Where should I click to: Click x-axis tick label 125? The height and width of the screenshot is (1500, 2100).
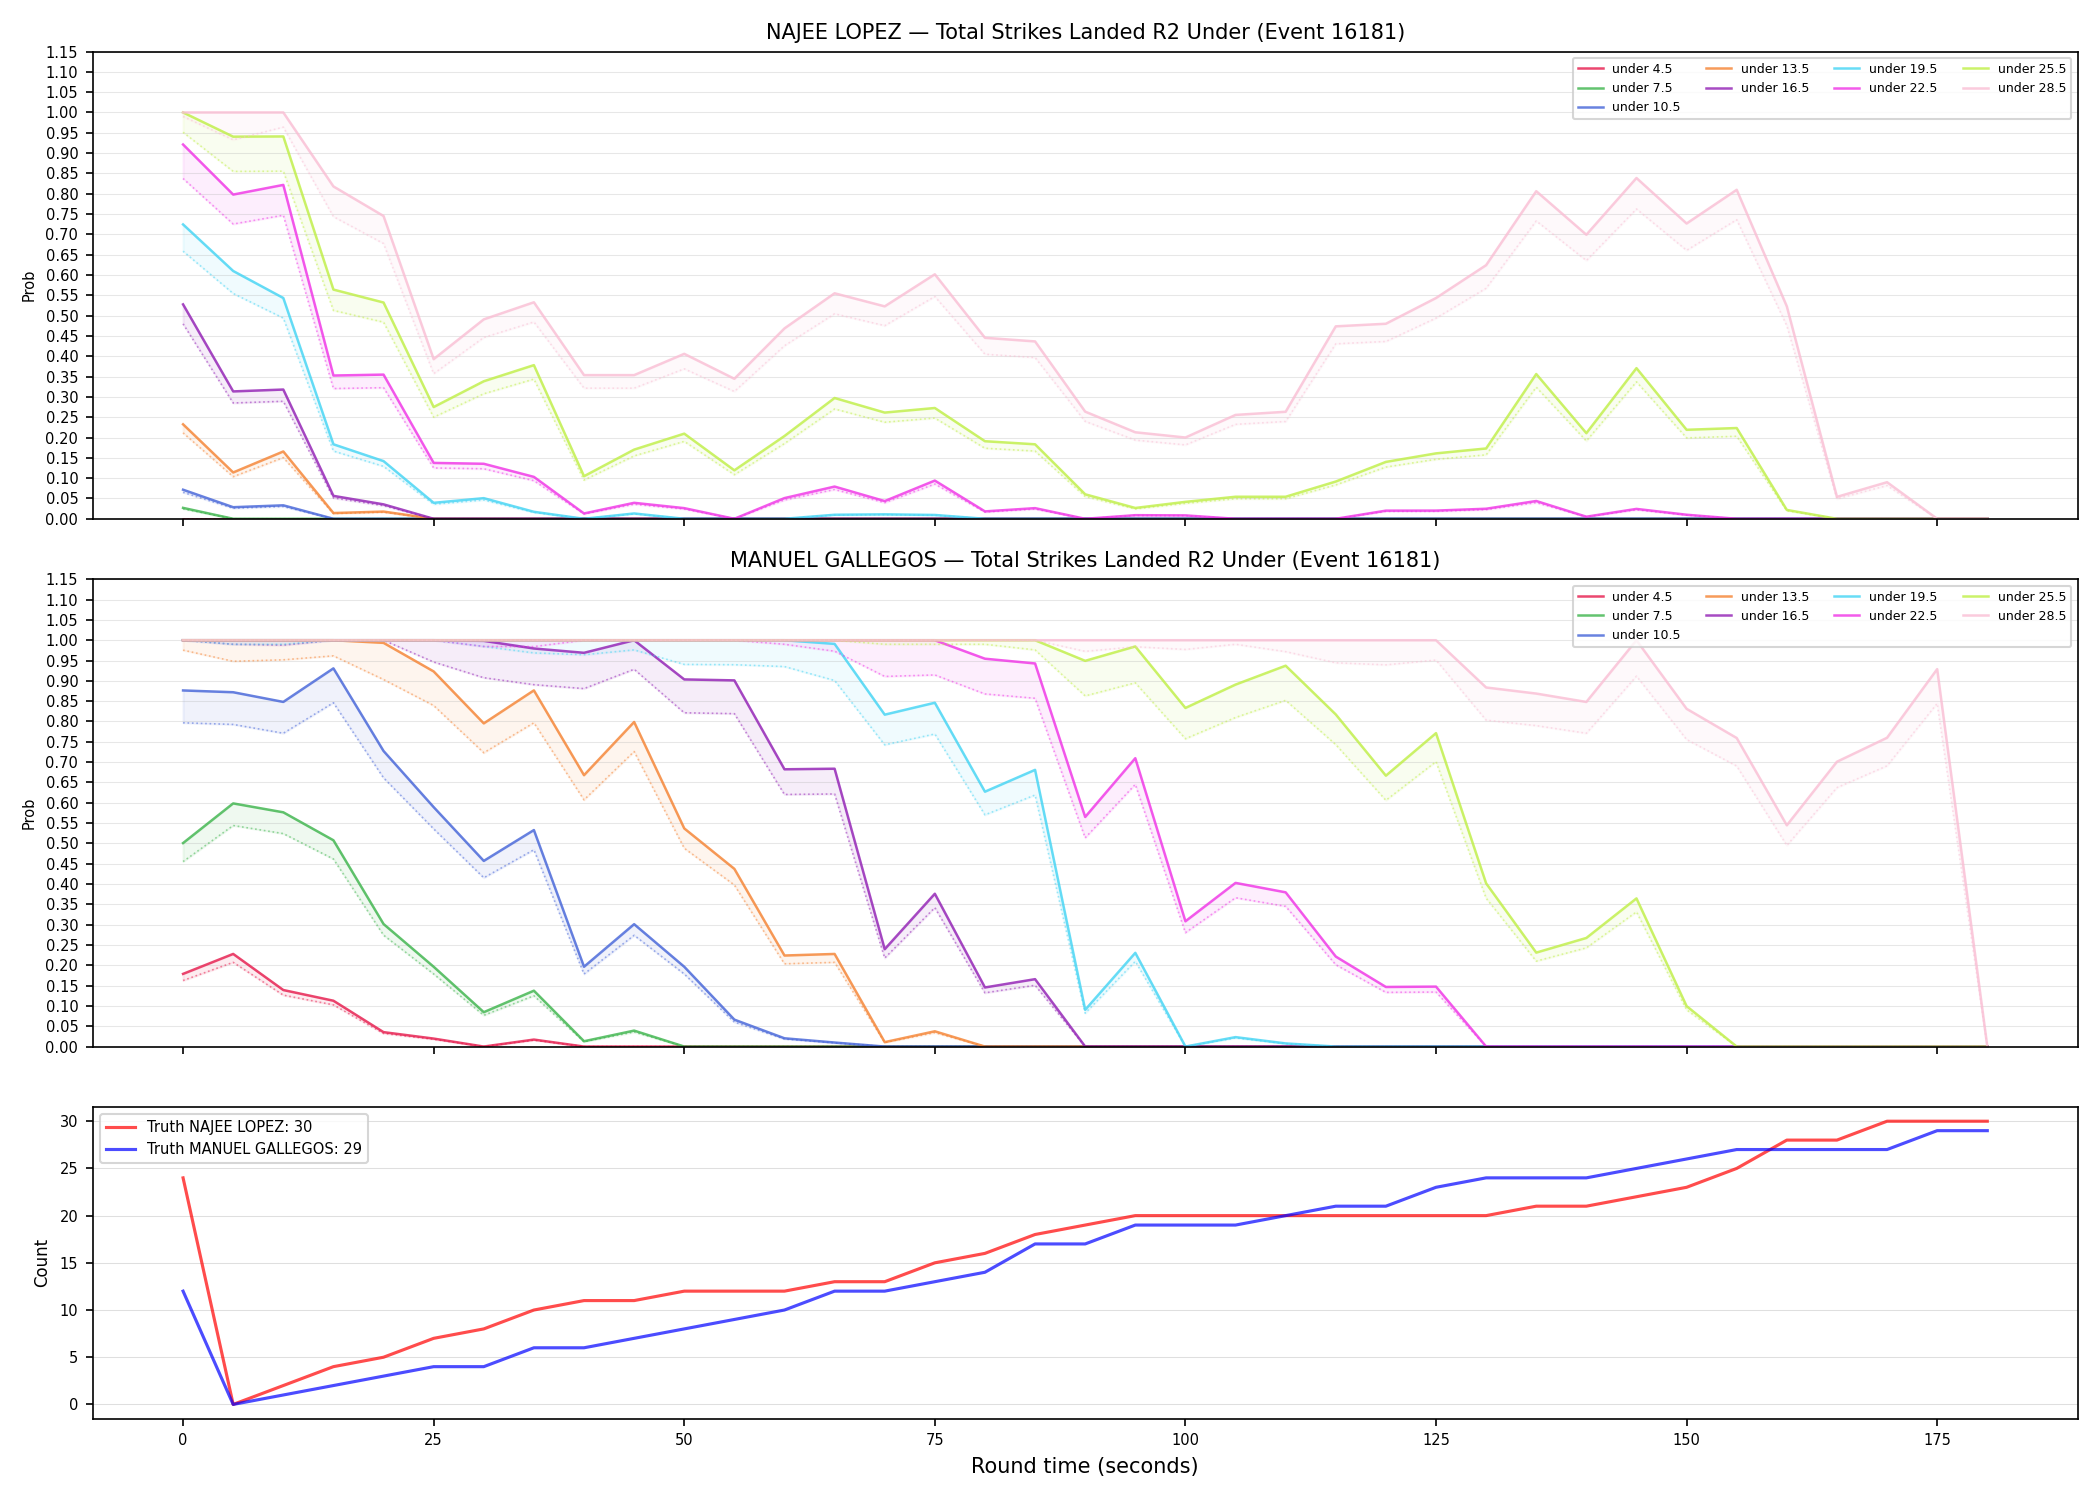(x=1436, y=1440)
